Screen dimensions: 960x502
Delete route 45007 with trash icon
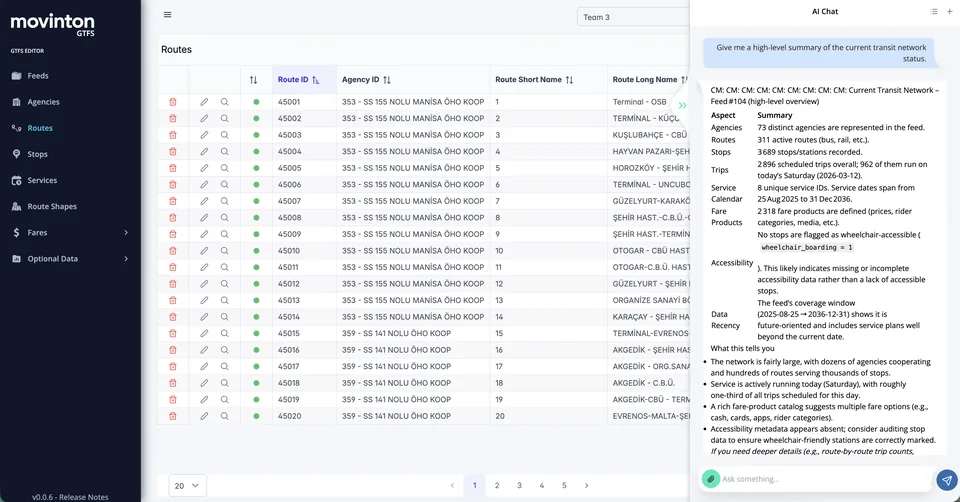tap(173, 201)
